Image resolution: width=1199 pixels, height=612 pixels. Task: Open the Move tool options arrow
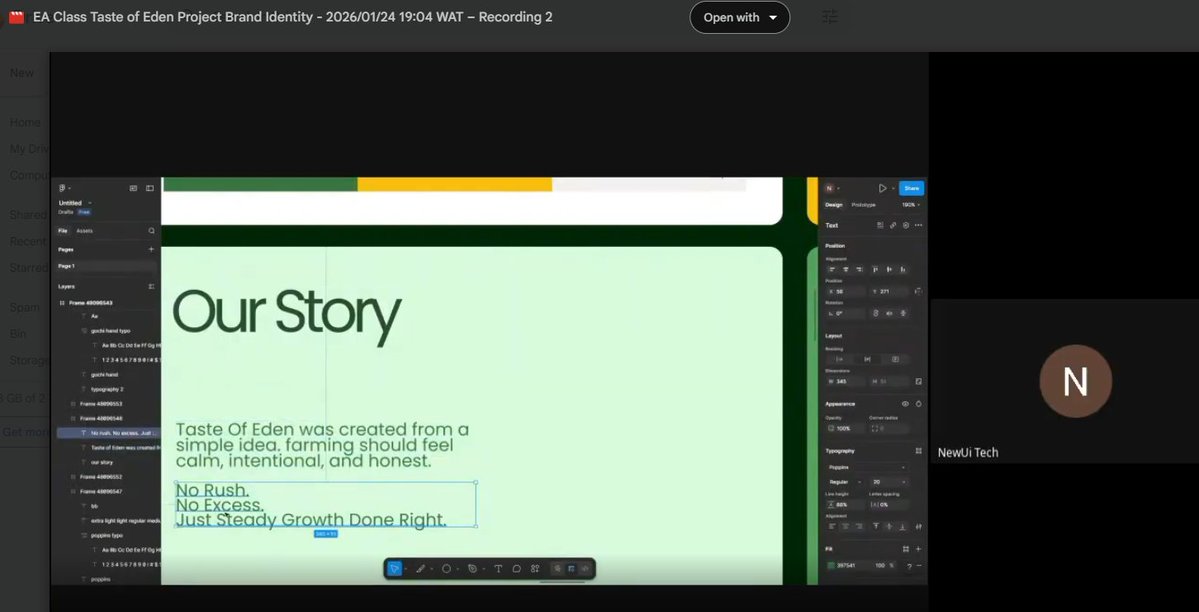point(405,568)
